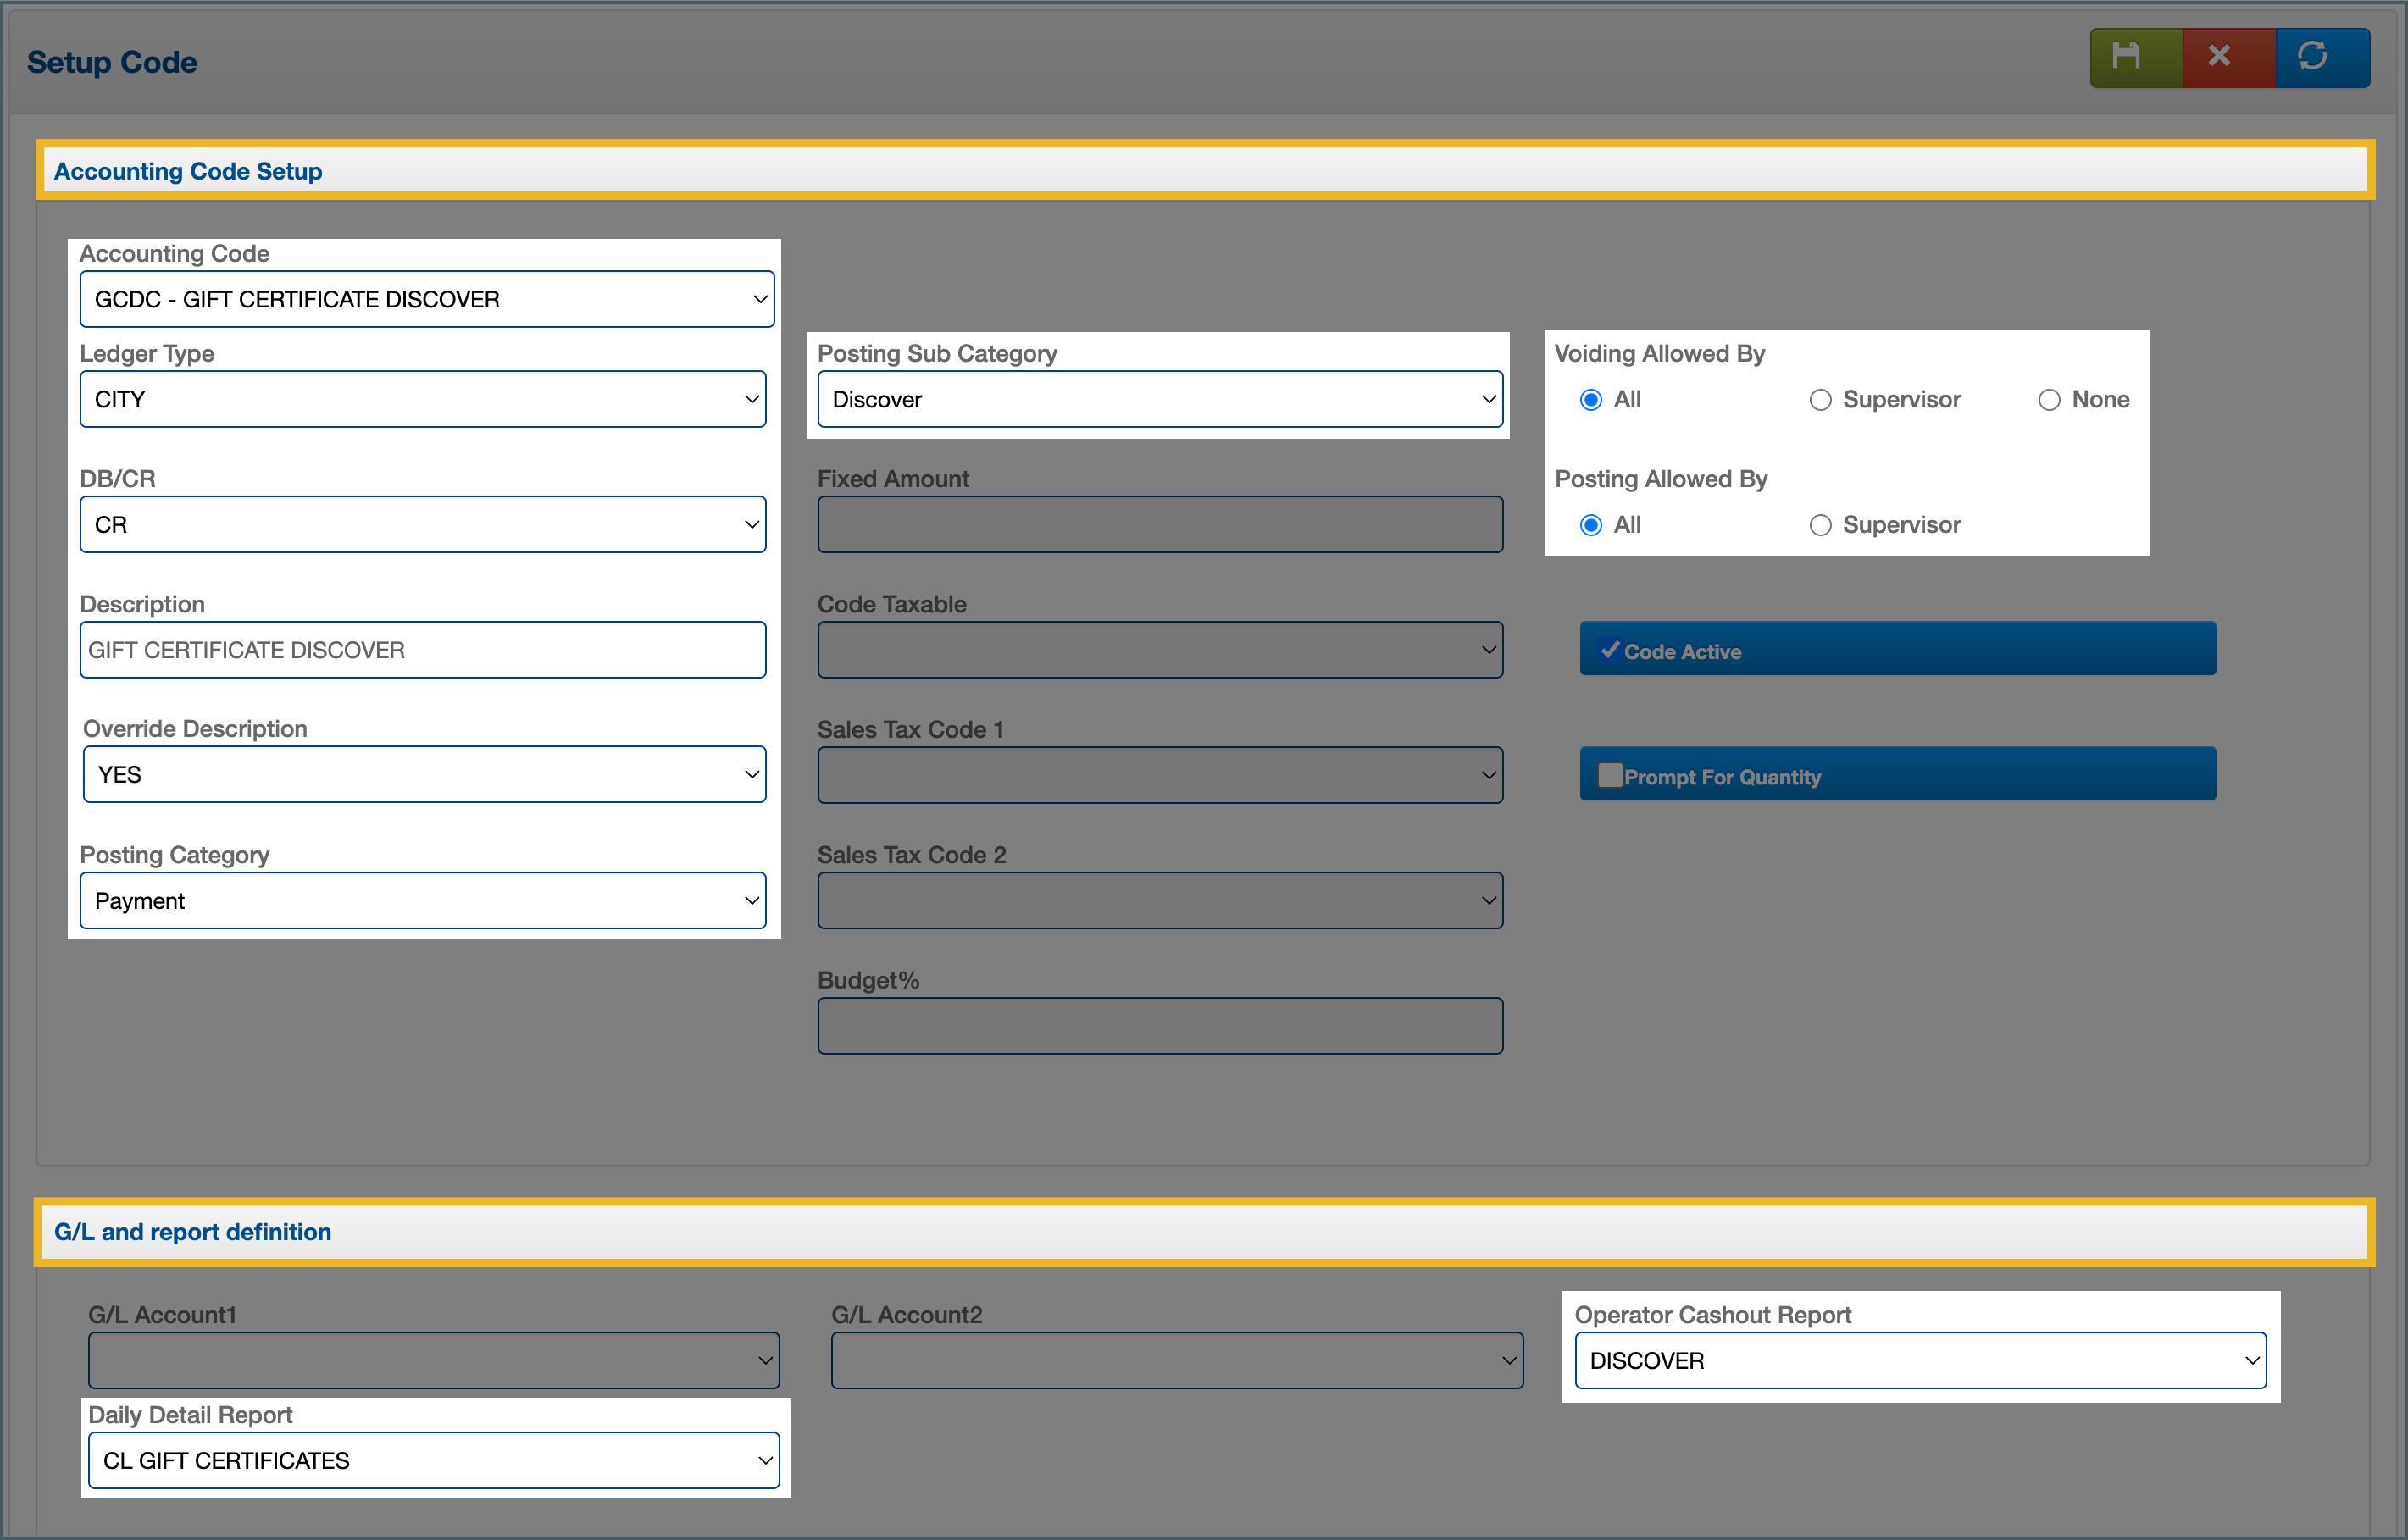The width and height of the screenshot is (2408, 1540).
Task: Click the G/L and report definition header
Action: [192, 1232]
